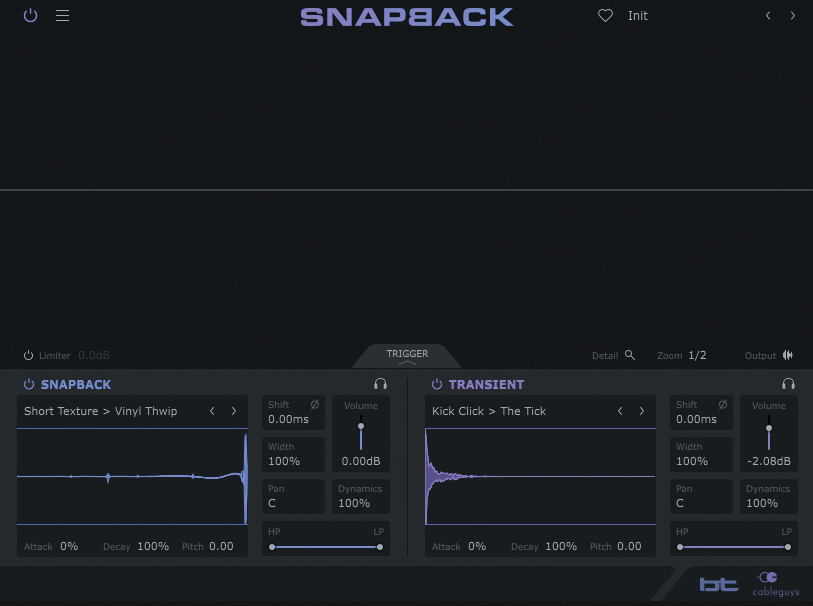
Task: Solo the Transient layer with headphones icon
Action: 788,384
